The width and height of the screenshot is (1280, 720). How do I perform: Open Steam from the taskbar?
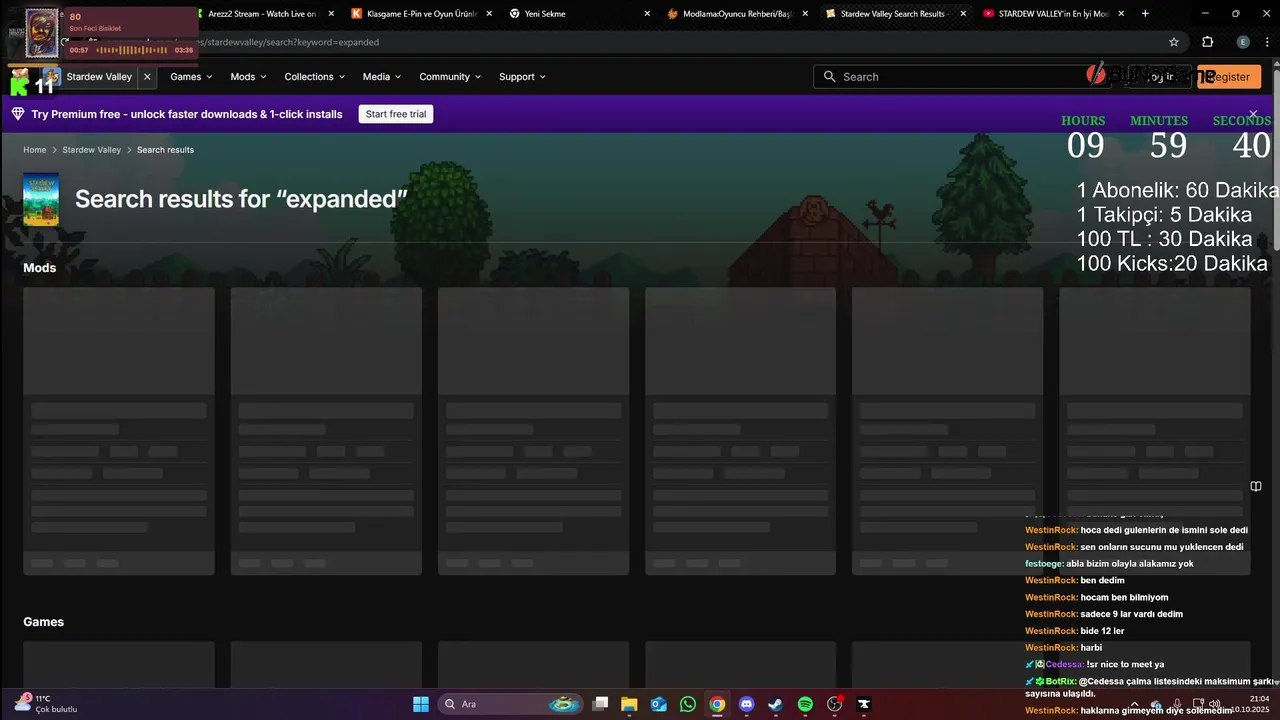coord(776,704)
